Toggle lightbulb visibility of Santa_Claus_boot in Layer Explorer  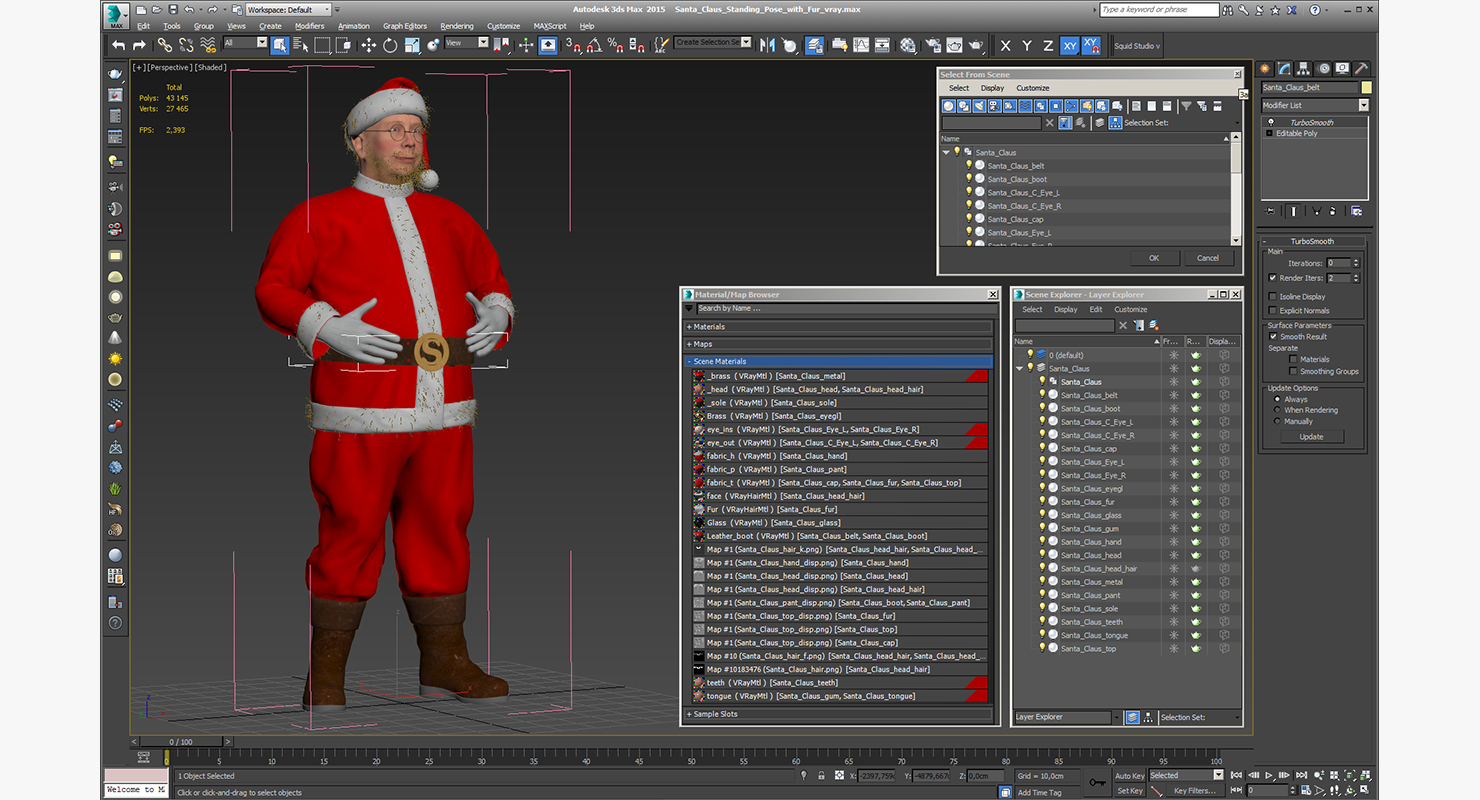point(1042,408)
